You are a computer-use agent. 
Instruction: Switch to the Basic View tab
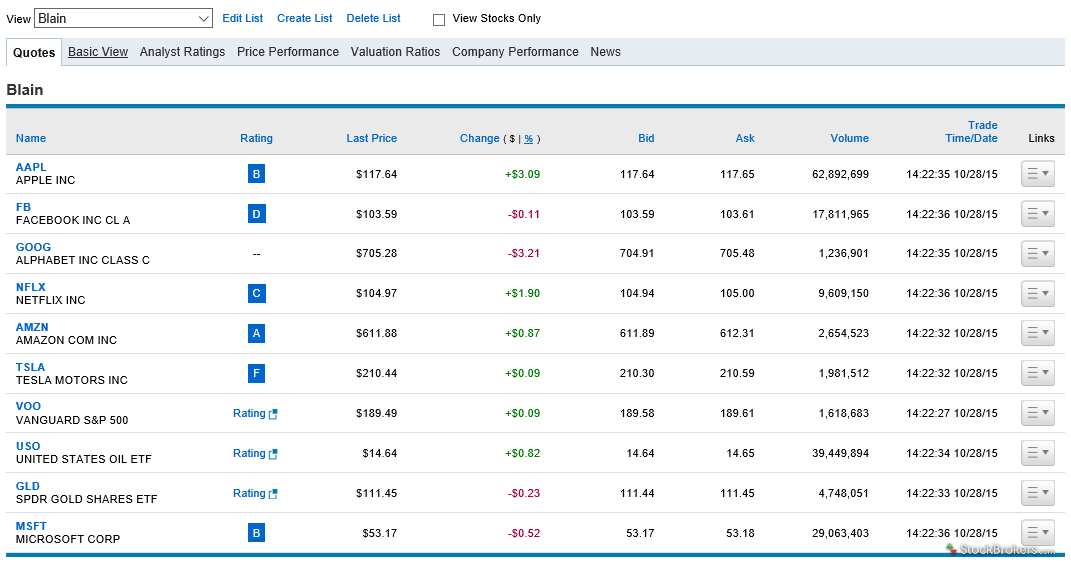(x=98, y=52)
